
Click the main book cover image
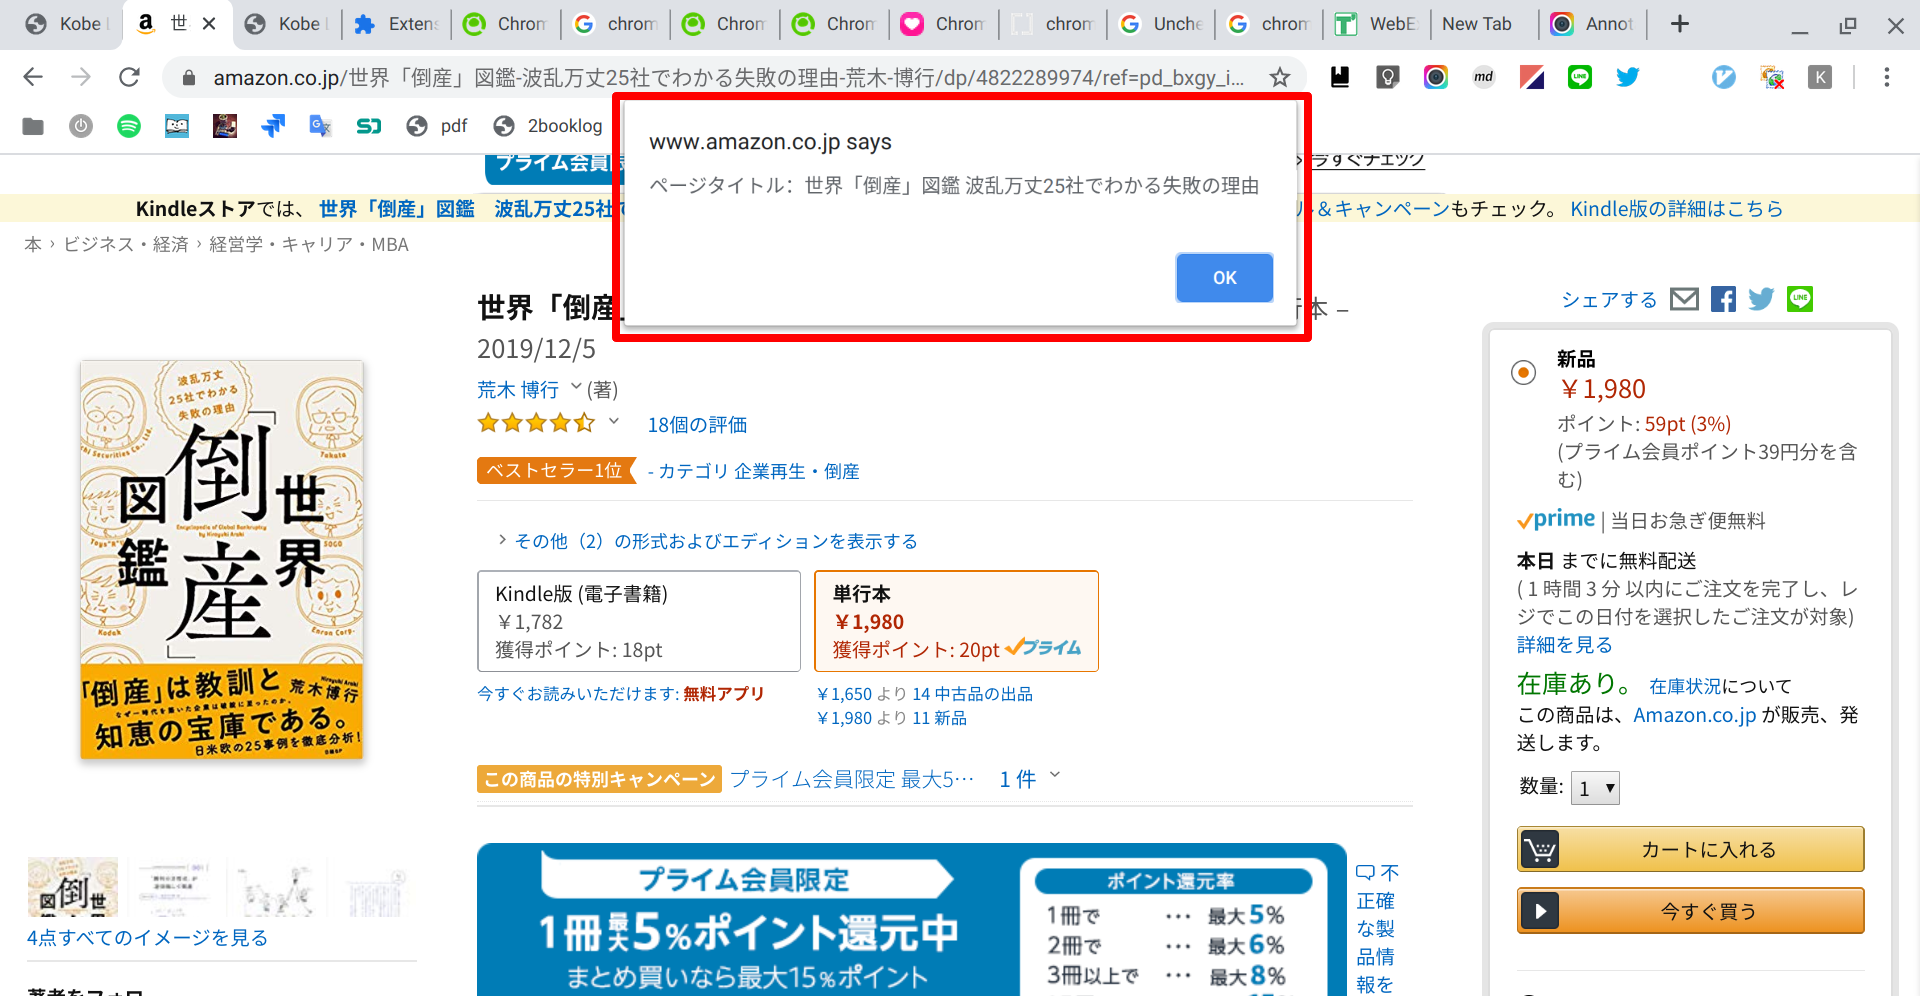(x=222, y=560)
